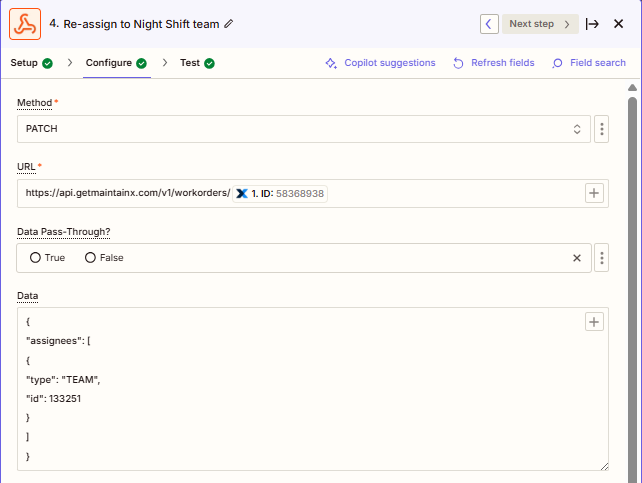Screen dimensions: 642x483
Task: Edit step name with pencil icon
Action: [x=228, y=24]
